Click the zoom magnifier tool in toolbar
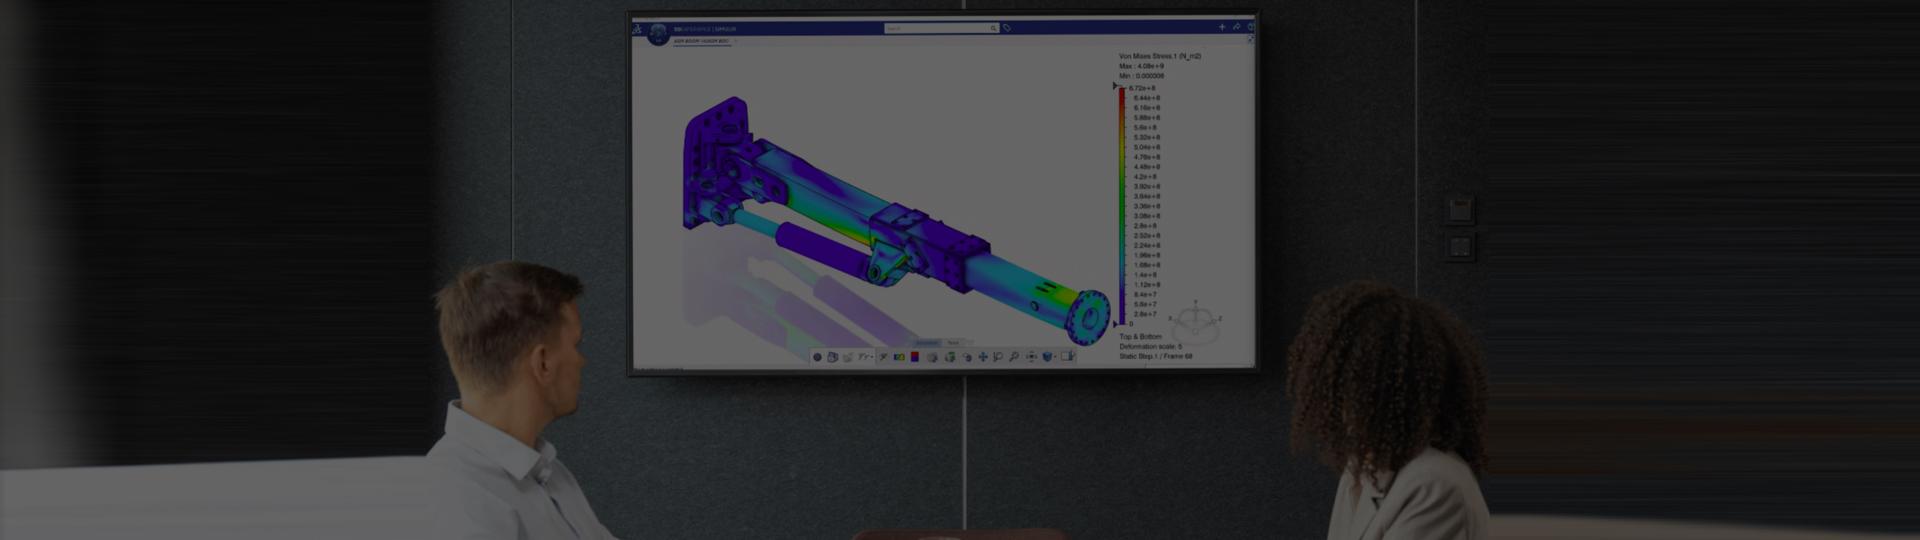This screenshot has width=1920, height=540. coord(1014,357)
